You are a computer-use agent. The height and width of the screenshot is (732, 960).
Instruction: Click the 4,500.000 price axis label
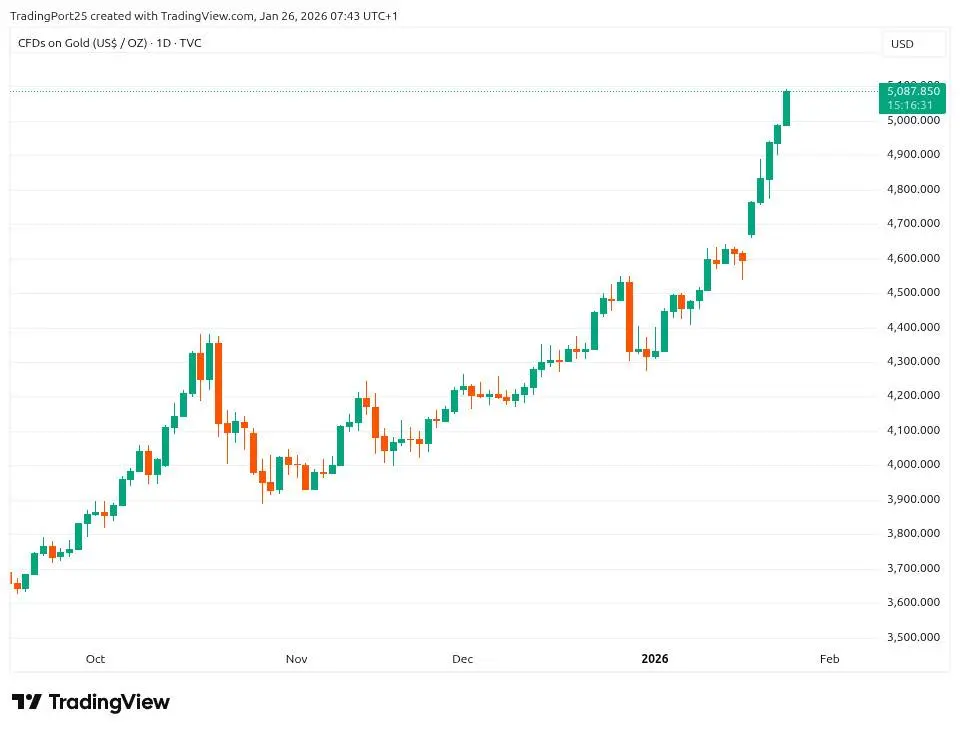pyautogui.click(x=913, y=293)
